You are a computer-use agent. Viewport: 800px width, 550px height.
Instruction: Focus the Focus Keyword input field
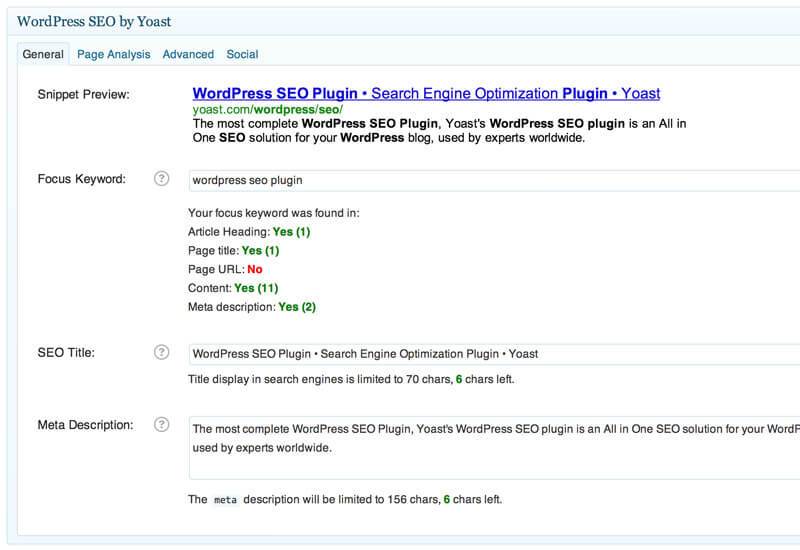(x=490, y=181)
